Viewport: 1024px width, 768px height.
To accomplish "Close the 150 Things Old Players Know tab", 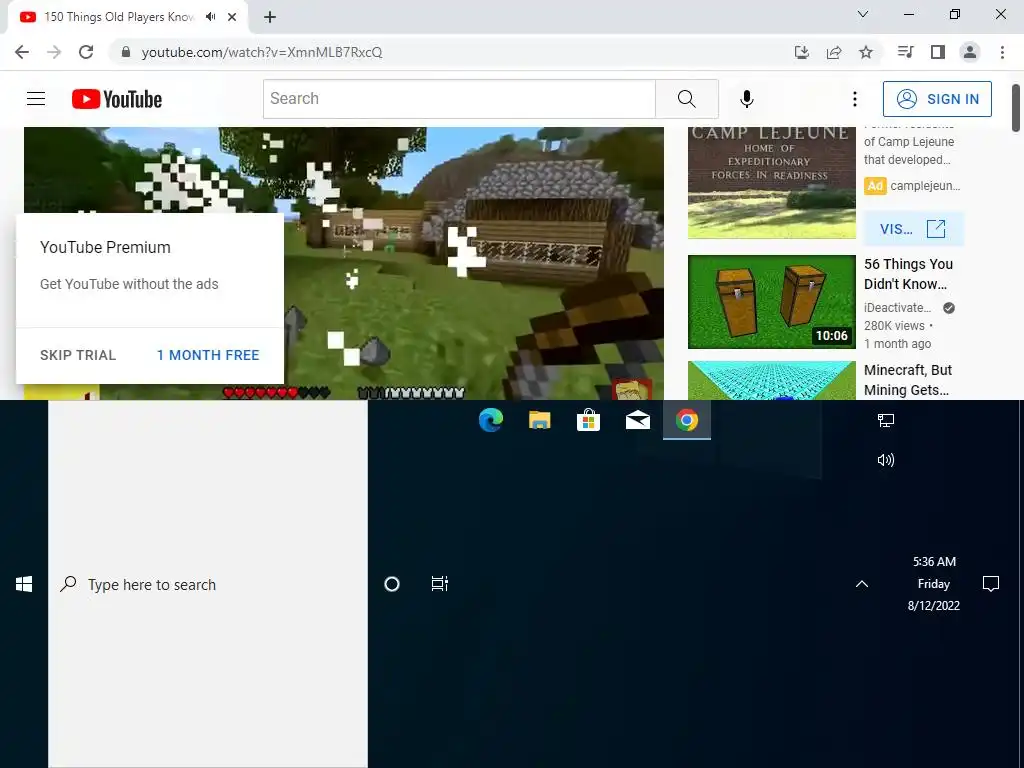I will tap(232, 17).
